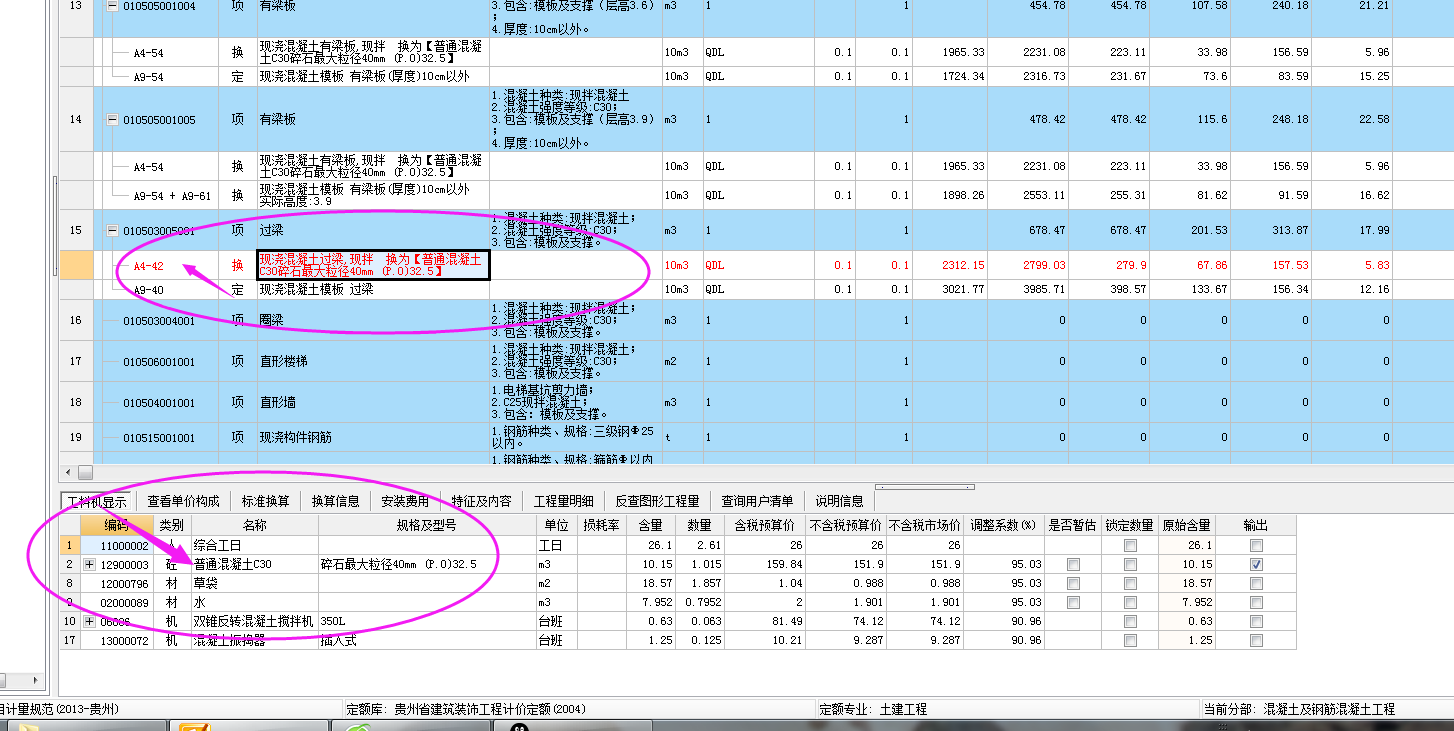Check 锁定数量 for 普通混凝土C30

pyautogui.click(x=1130, y=564)
